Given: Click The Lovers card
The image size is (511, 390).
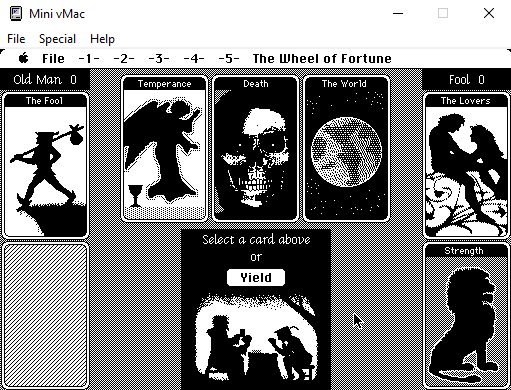Looking at the screenshot, I should (x=467, y=165).
